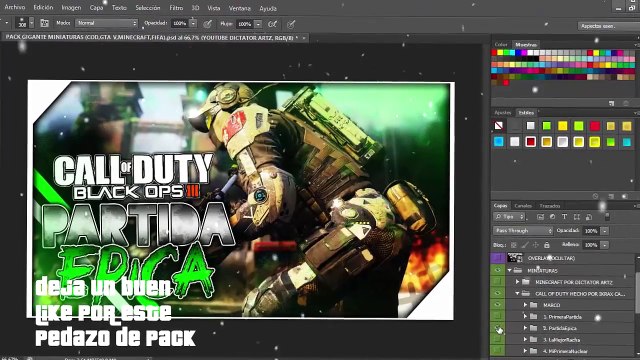The image size is (640, 360).
Task: Hide the CALL OF DUTY group eye
Action: point(498,293)
